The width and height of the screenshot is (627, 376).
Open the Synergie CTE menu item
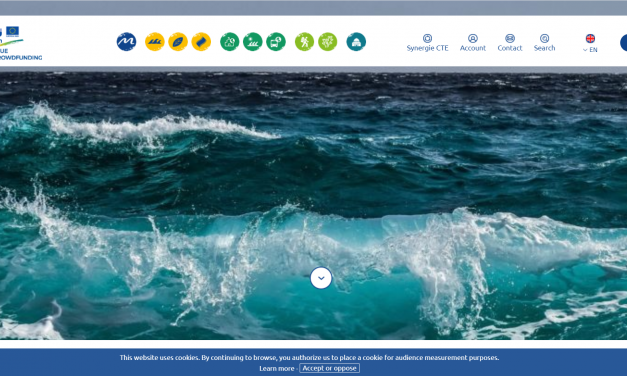(427, 43)
